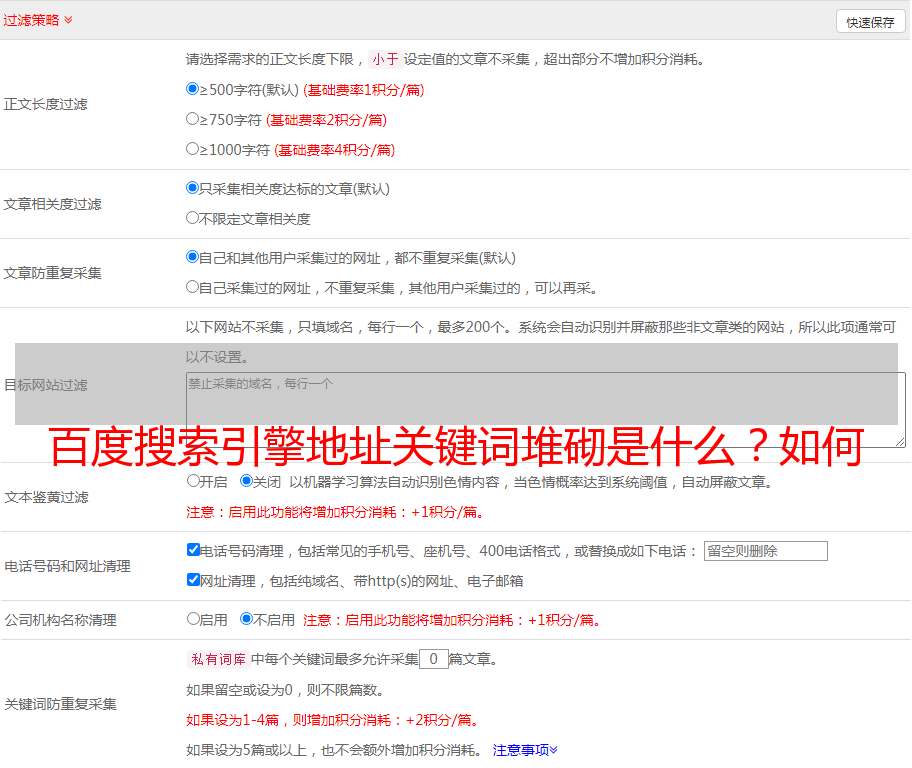
Task: Choose the ≥1000字符 length filter
Action: (193, 149)
